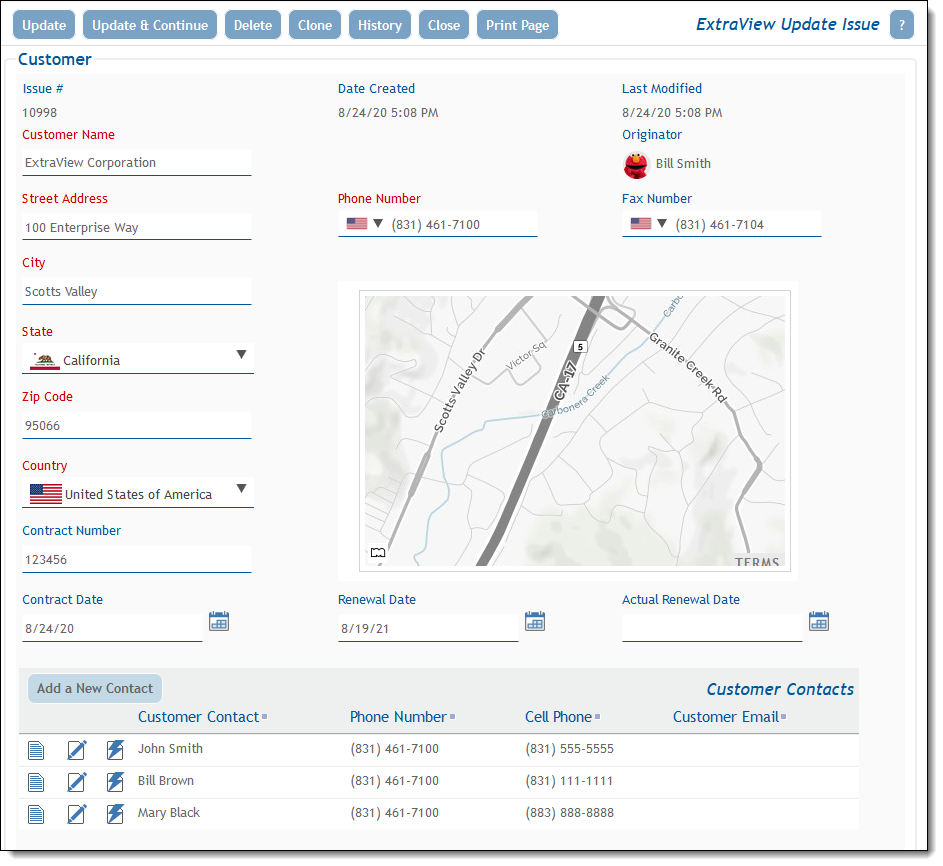Click cell phone (831) 111-1111

(x=569, y=781)
